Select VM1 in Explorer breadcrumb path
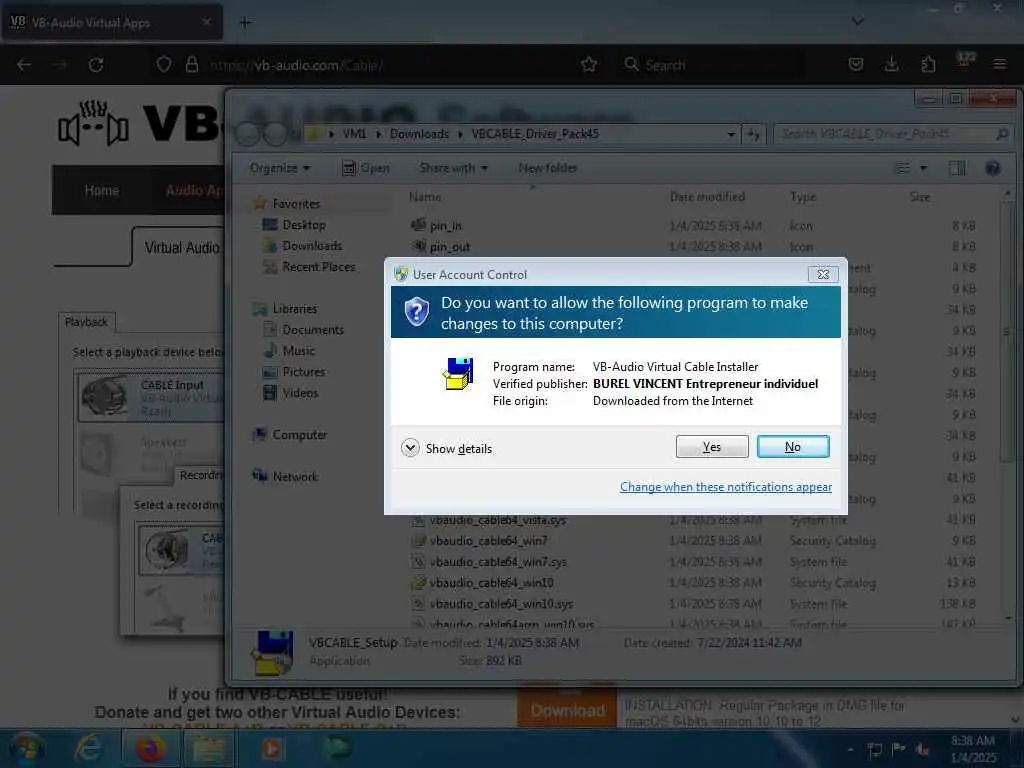Image resolution: width=1024 pixels, height=768 pixels. pos(355,134)
